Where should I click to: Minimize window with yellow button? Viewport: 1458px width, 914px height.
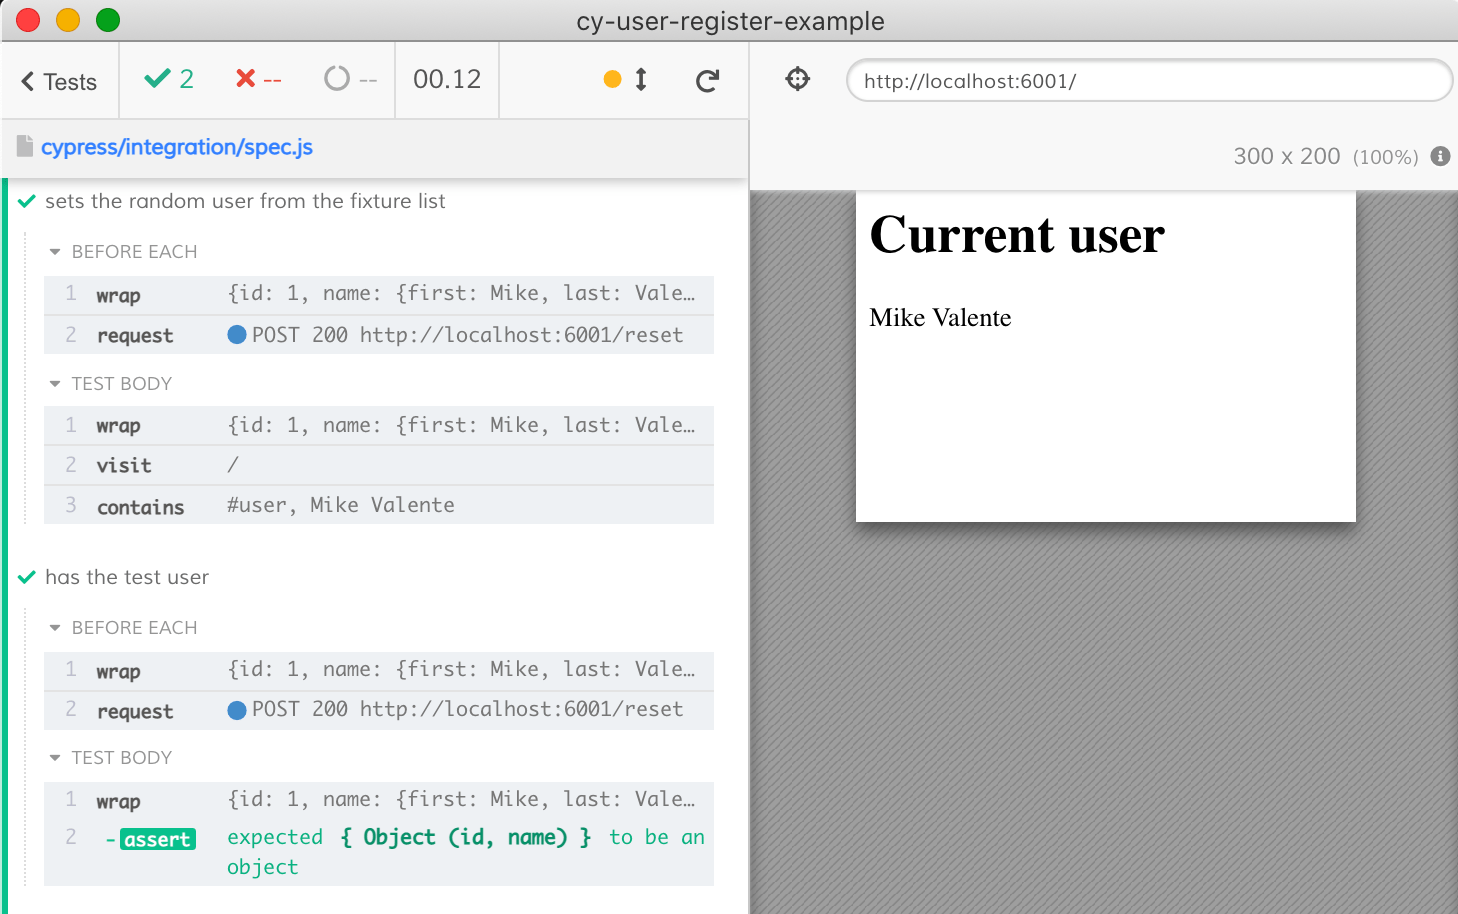pos(68,20)
